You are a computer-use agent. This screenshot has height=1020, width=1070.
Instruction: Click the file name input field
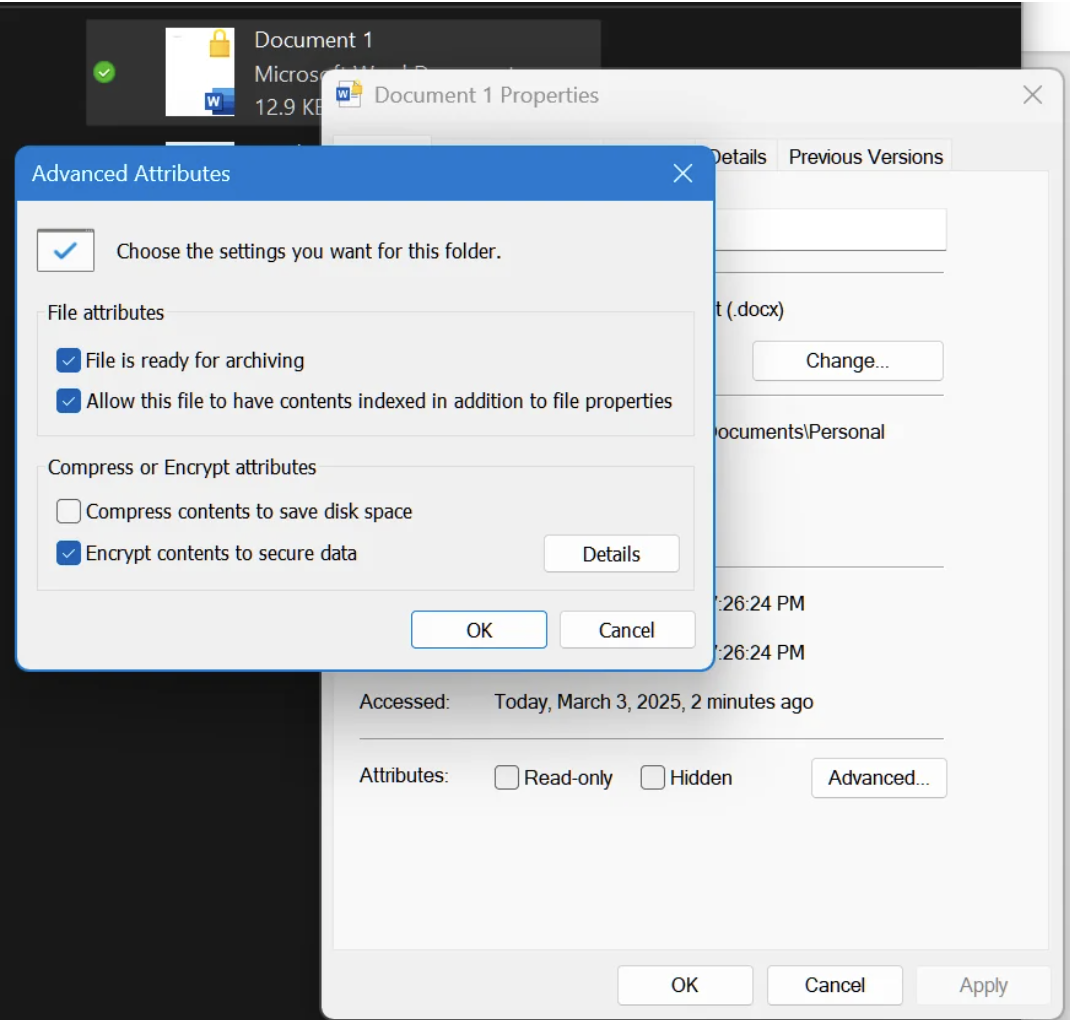click(830, 229)
